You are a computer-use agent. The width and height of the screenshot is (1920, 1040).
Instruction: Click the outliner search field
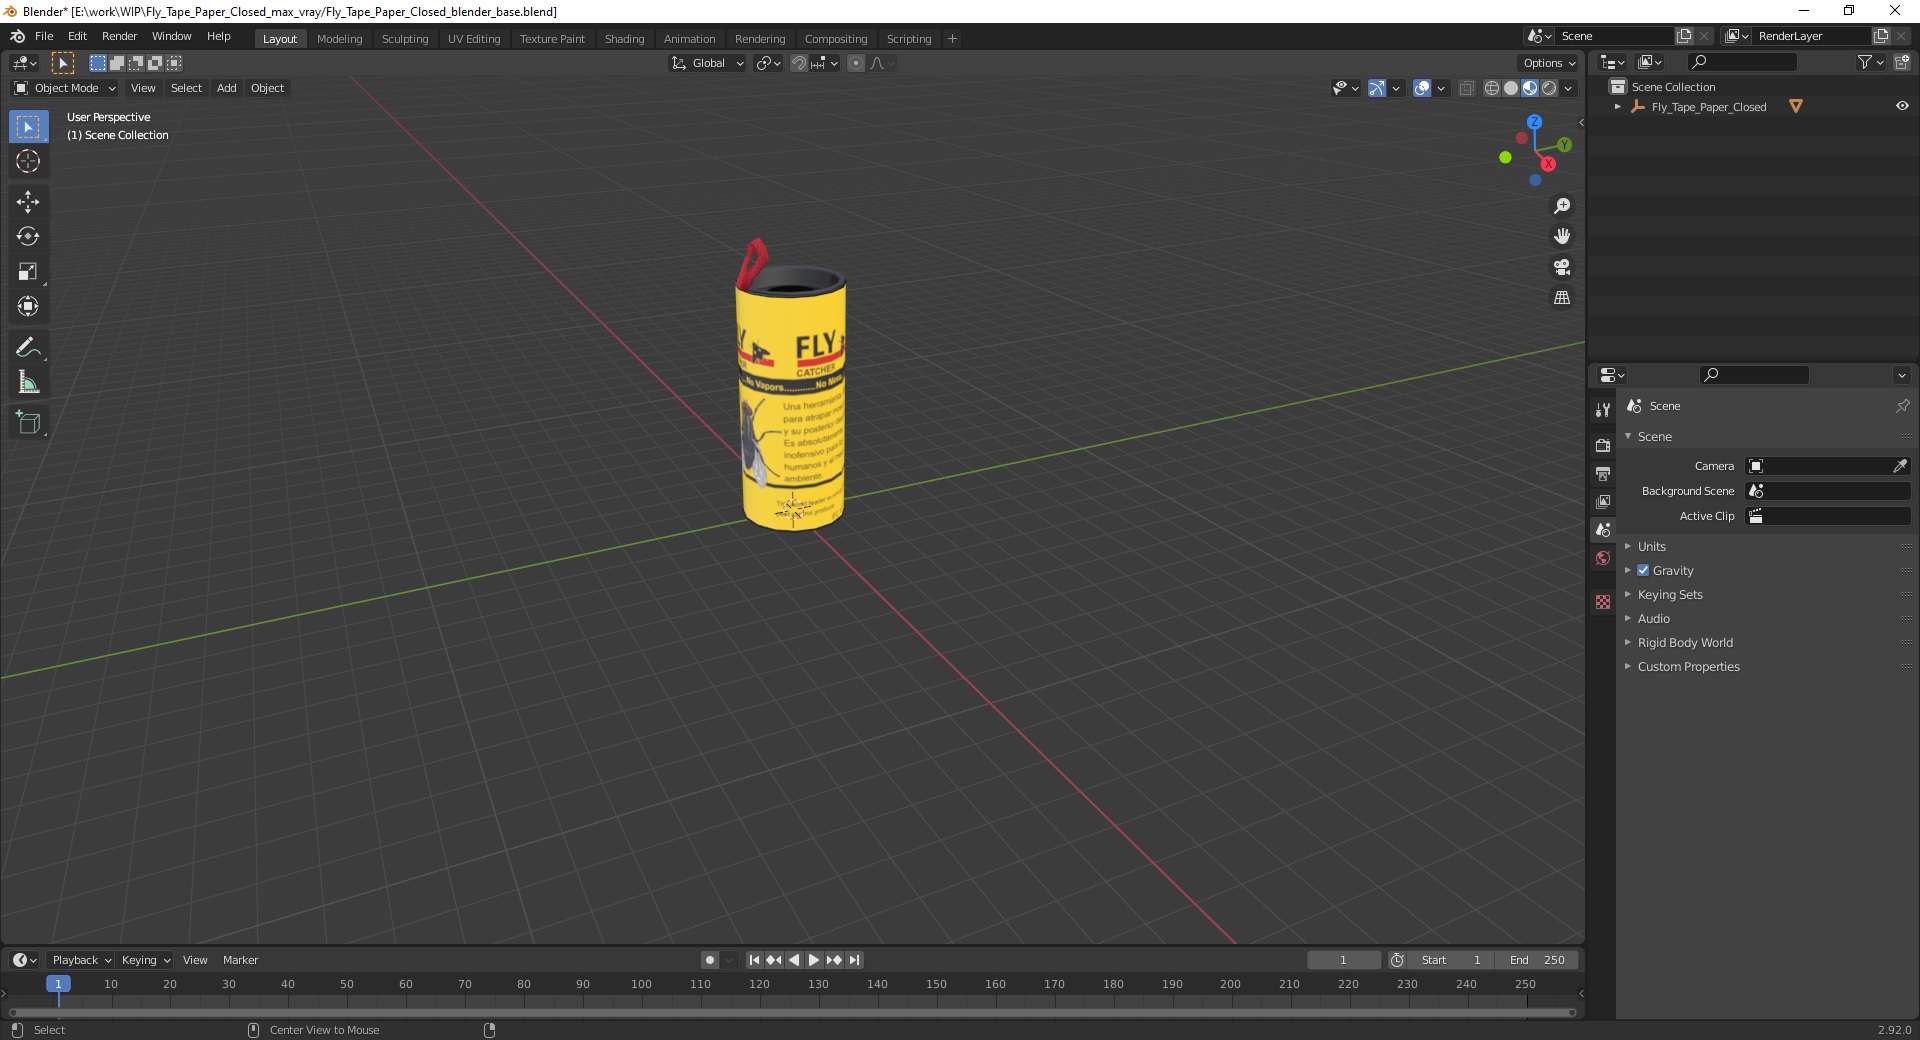1741,62
